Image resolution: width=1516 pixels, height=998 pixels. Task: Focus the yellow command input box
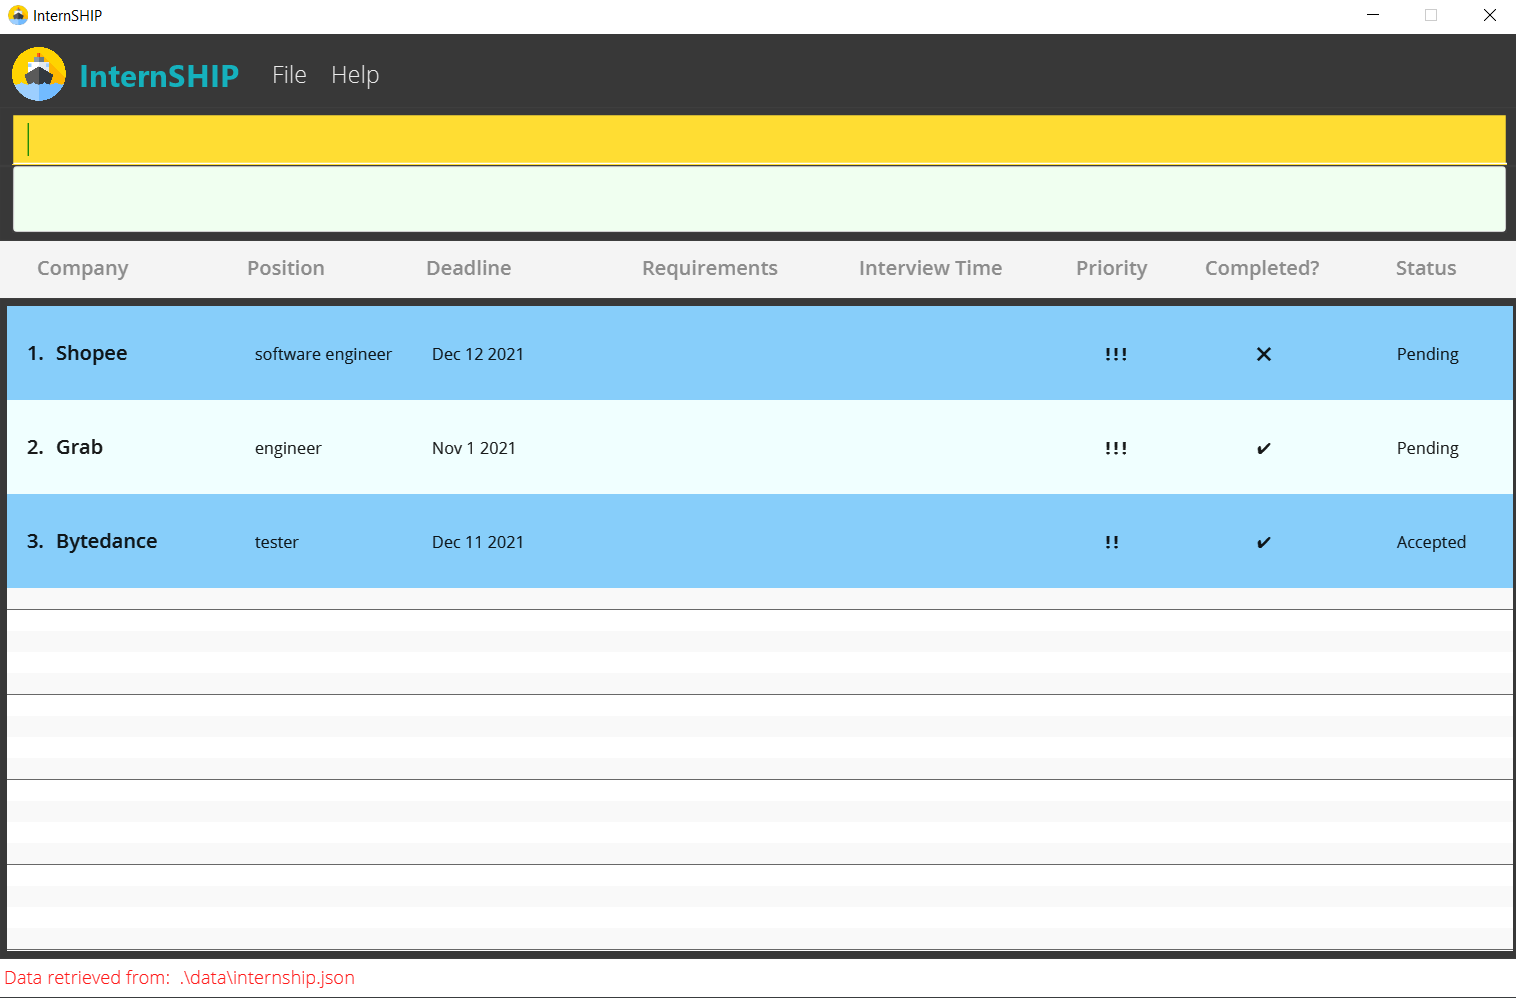pyautogui.click(x=759, y=140)
